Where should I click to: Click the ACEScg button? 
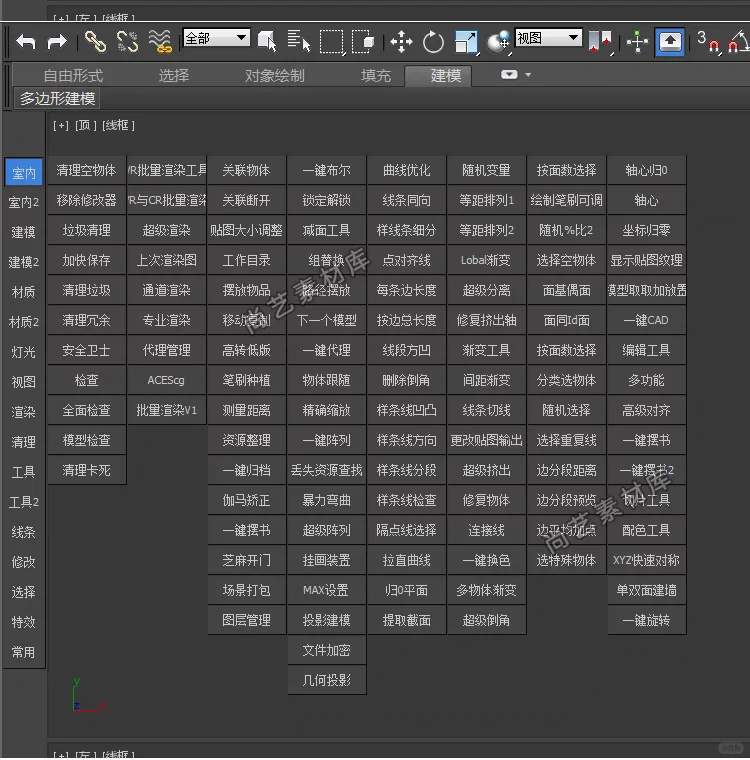coord(167,380)
